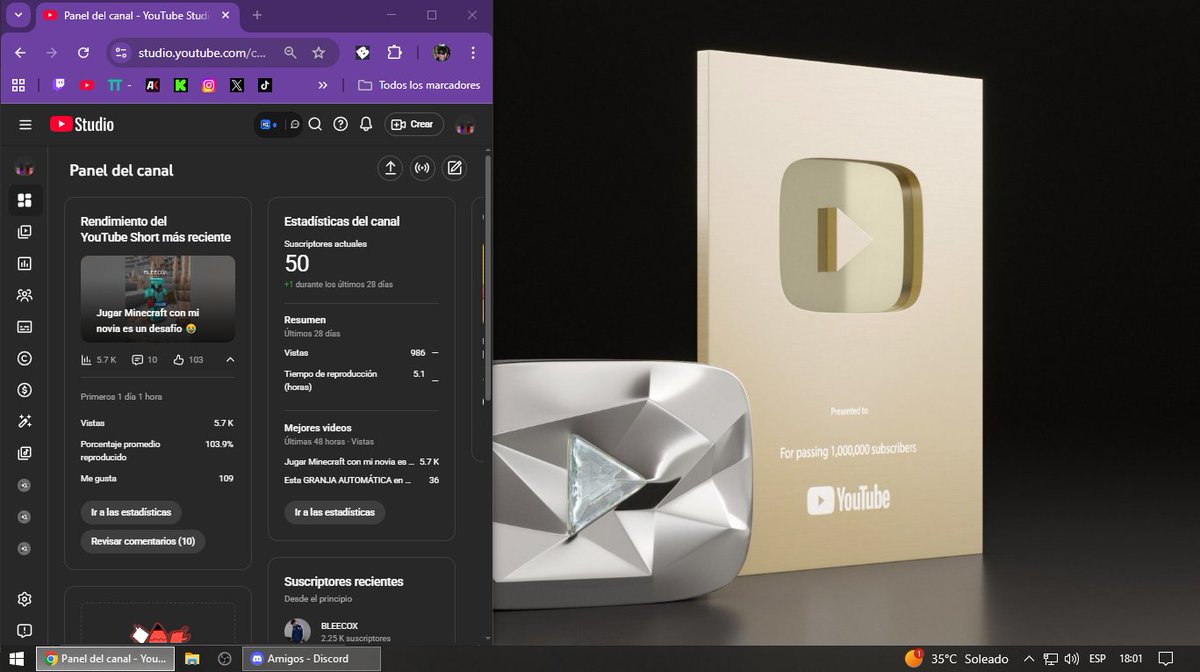View site information icon in address bar
The height and width of the screenshot is (672, 1200).
pos(120,53)
